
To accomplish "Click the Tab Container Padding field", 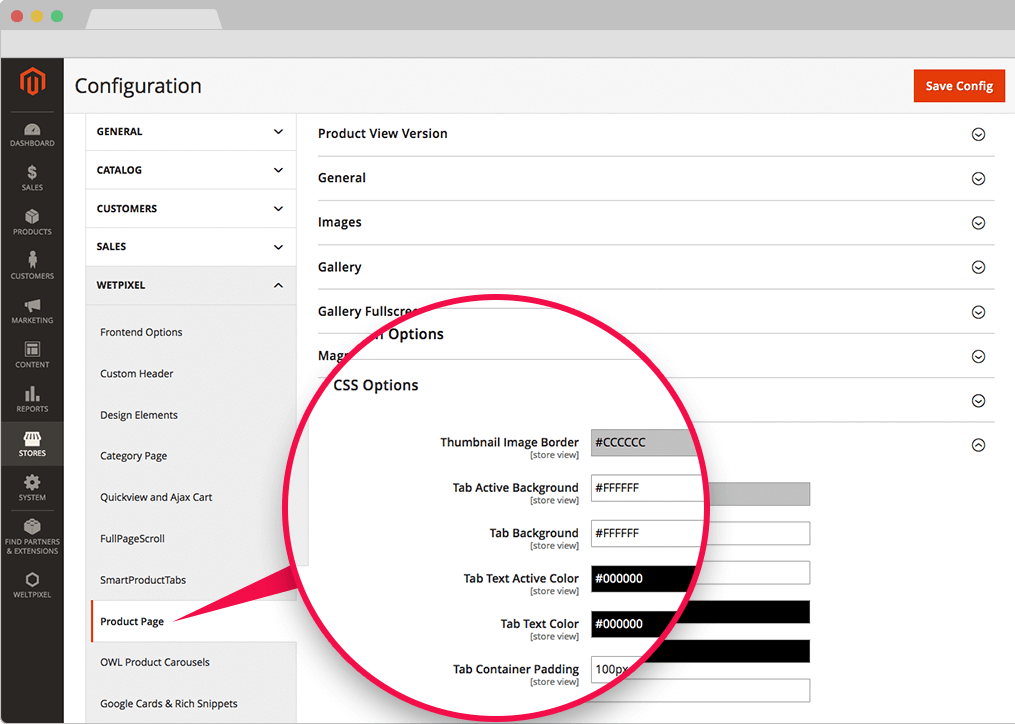I will point(640,669).
